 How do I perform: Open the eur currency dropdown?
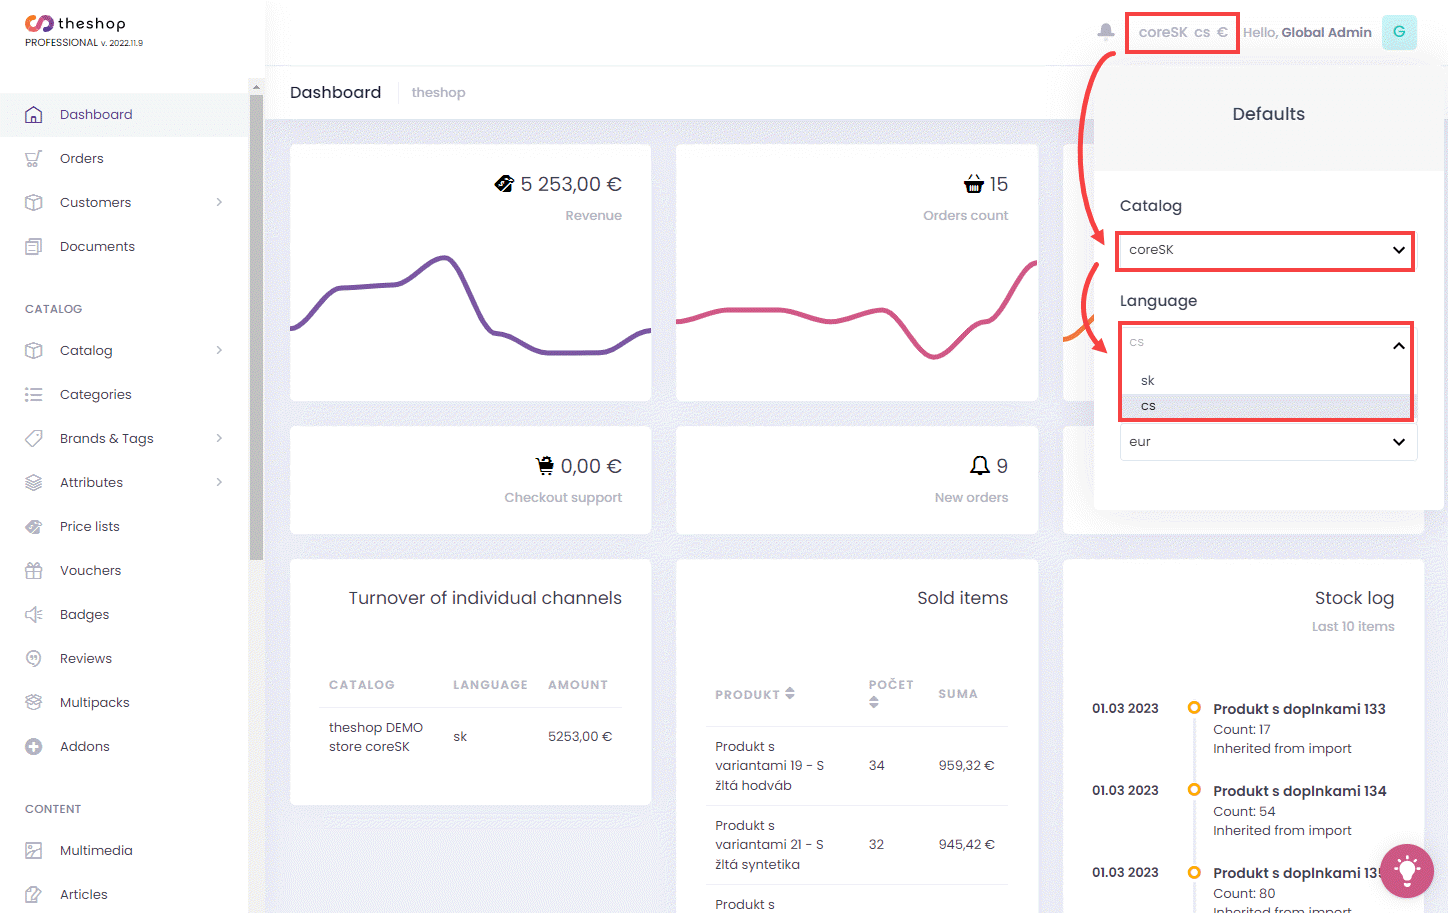point(1268,442)
